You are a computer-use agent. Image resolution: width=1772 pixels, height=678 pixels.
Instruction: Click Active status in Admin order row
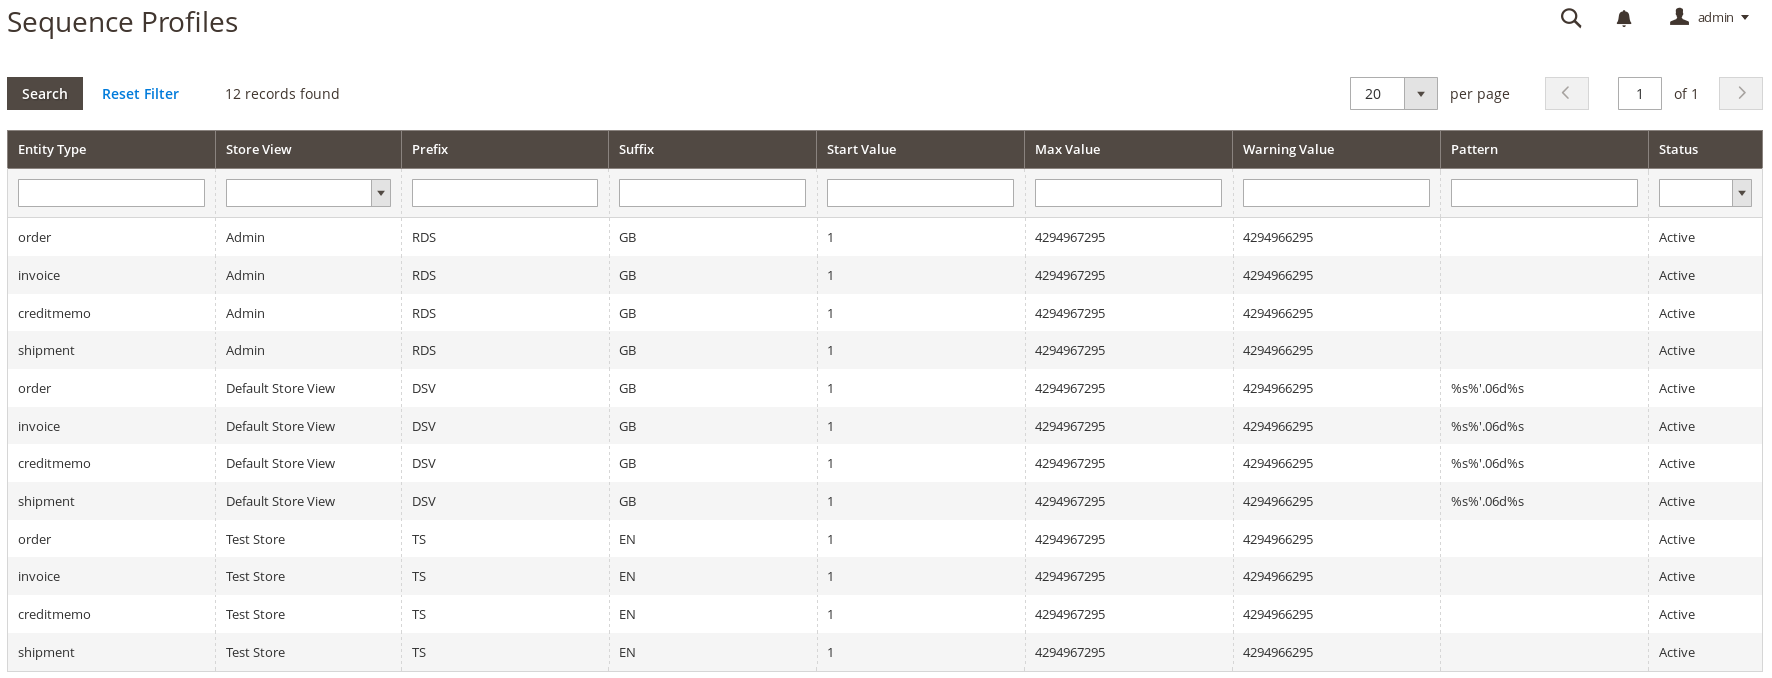1677,238
